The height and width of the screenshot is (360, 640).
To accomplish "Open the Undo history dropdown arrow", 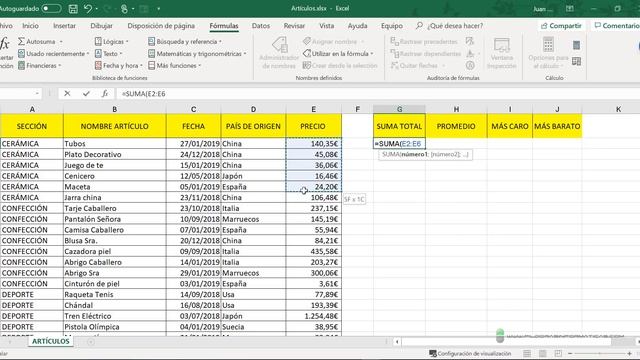I will click(x=97, y=9).
